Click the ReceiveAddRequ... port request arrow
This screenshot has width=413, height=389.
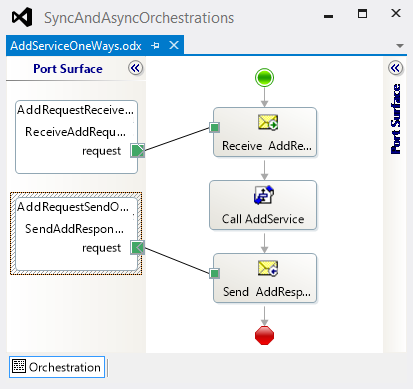click(x=137, y=151)
